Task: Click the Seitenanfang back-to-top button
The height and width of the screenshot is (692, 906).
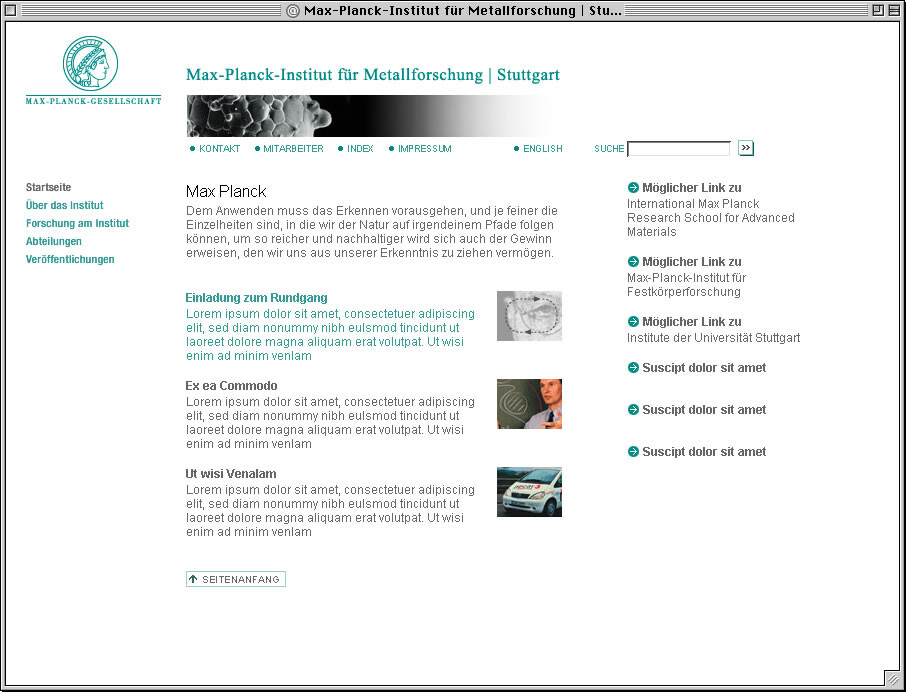Action: click(x=236, y=579)
